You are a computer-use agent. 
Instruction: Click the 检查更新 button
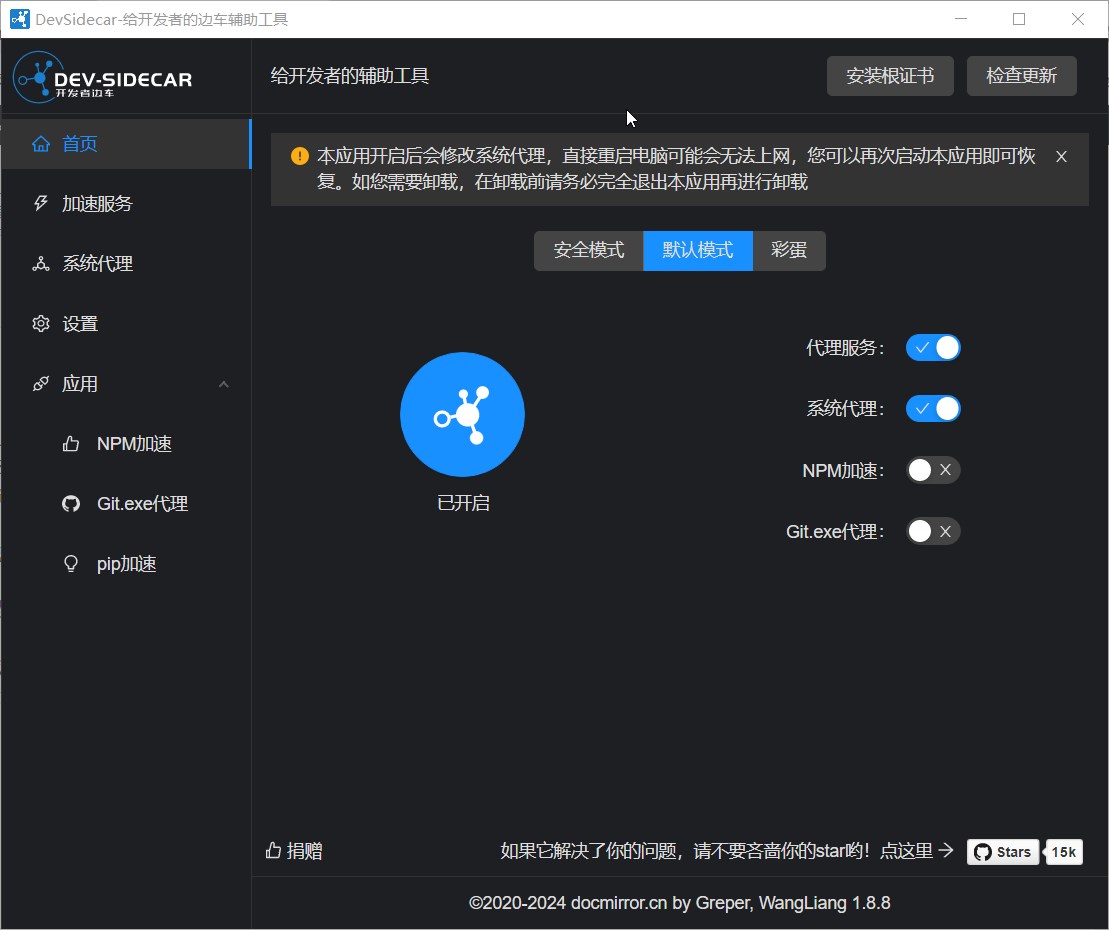pos(1021,76)
